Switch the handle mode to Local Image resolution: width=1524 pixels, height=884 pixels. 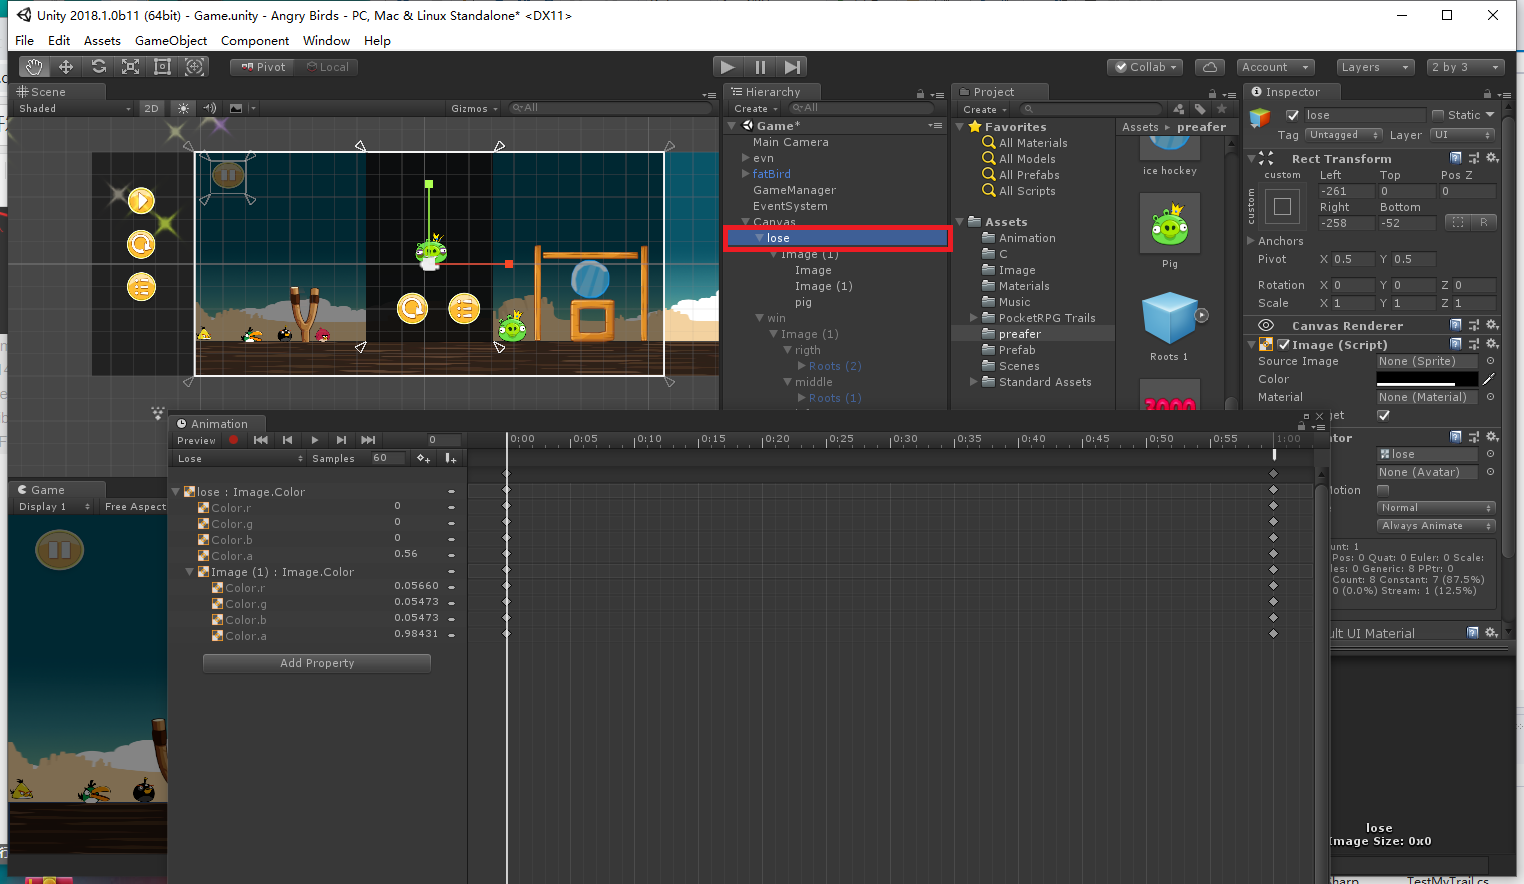coord(330,66)
